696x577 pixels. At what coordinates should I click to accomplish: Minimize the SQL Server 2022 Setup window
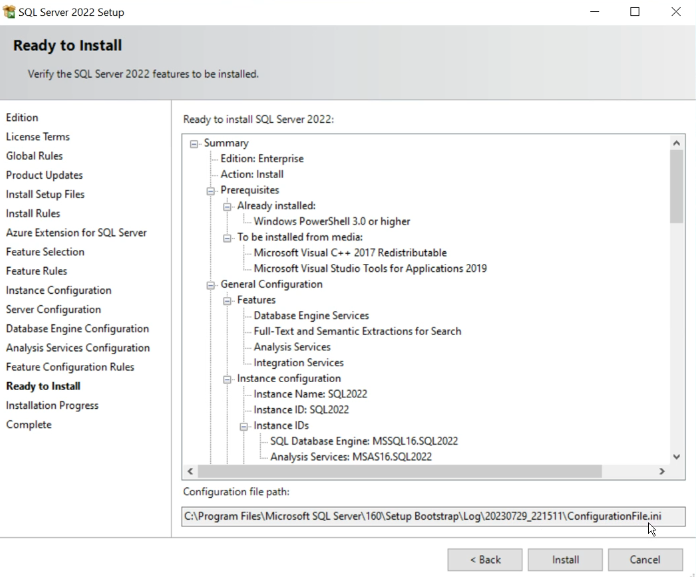(x=594, y=12)
